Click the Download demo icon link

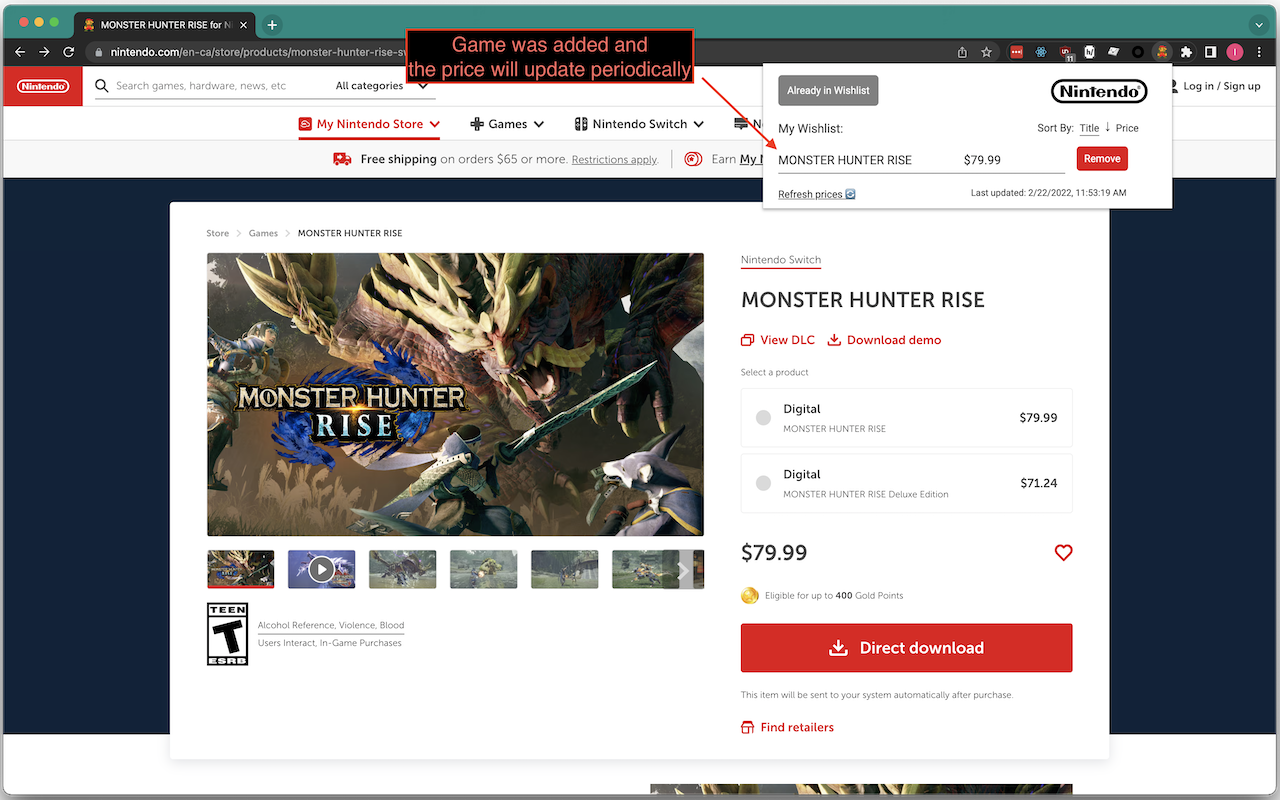pos(884,340)
